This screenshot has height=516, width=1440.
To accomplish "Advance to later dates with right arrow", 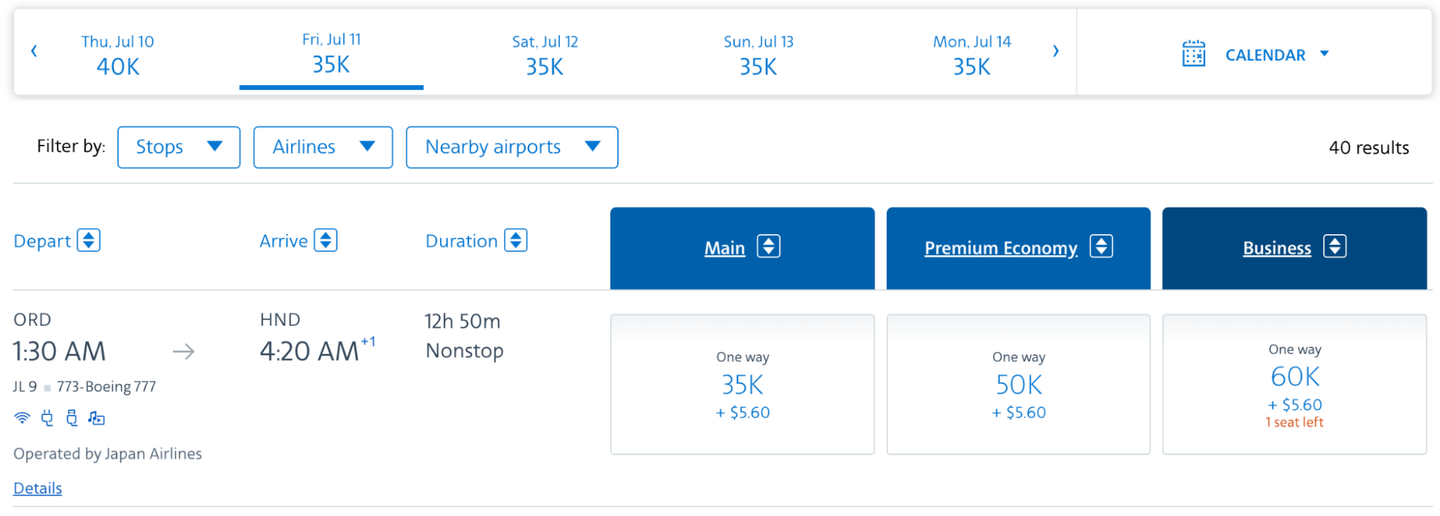I will 1055,51.
